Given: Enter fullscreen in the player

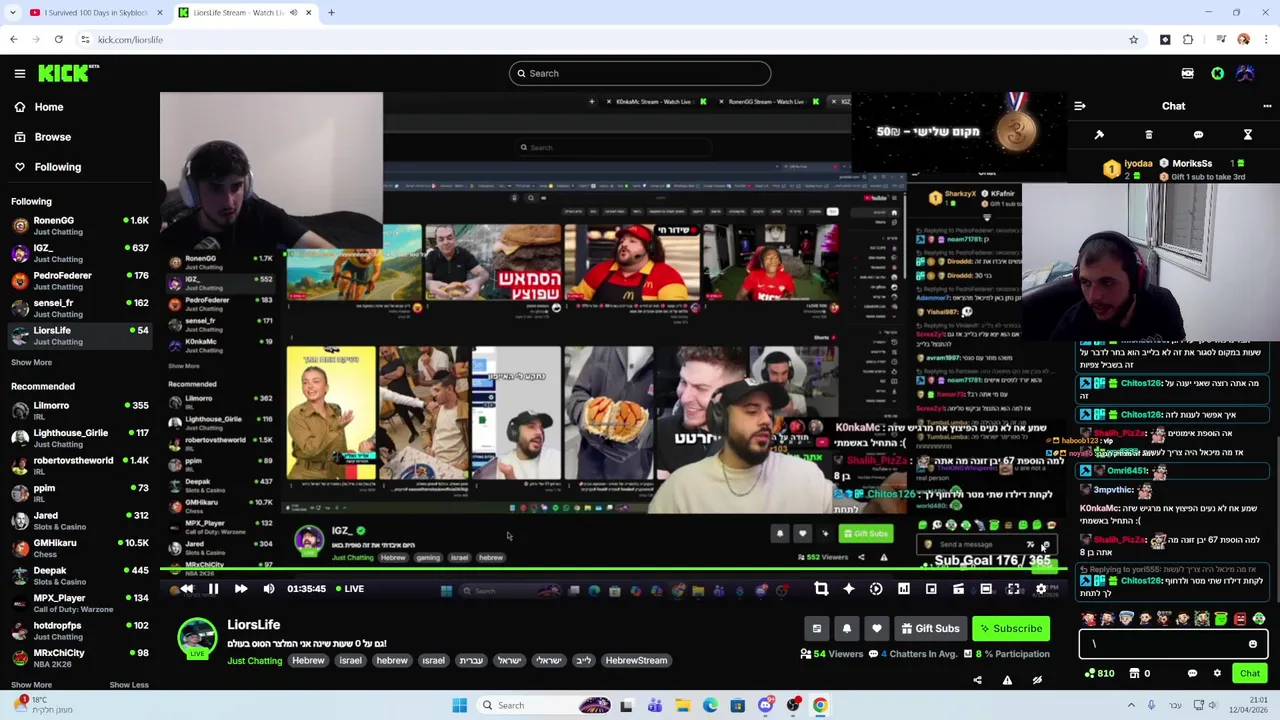Looking at the screenshot, I should click(x=1013, y=589).
